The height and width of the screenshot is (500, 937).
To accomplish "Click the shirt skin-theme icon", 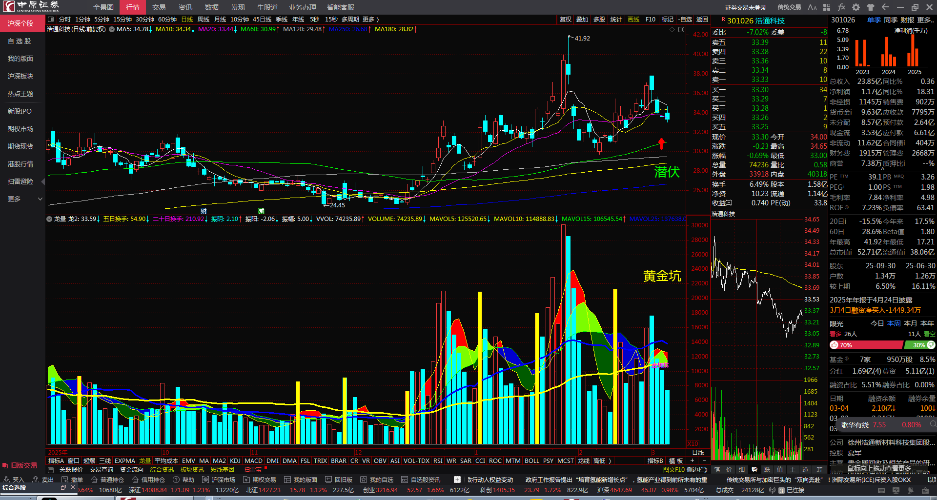I will pos(870,7).
